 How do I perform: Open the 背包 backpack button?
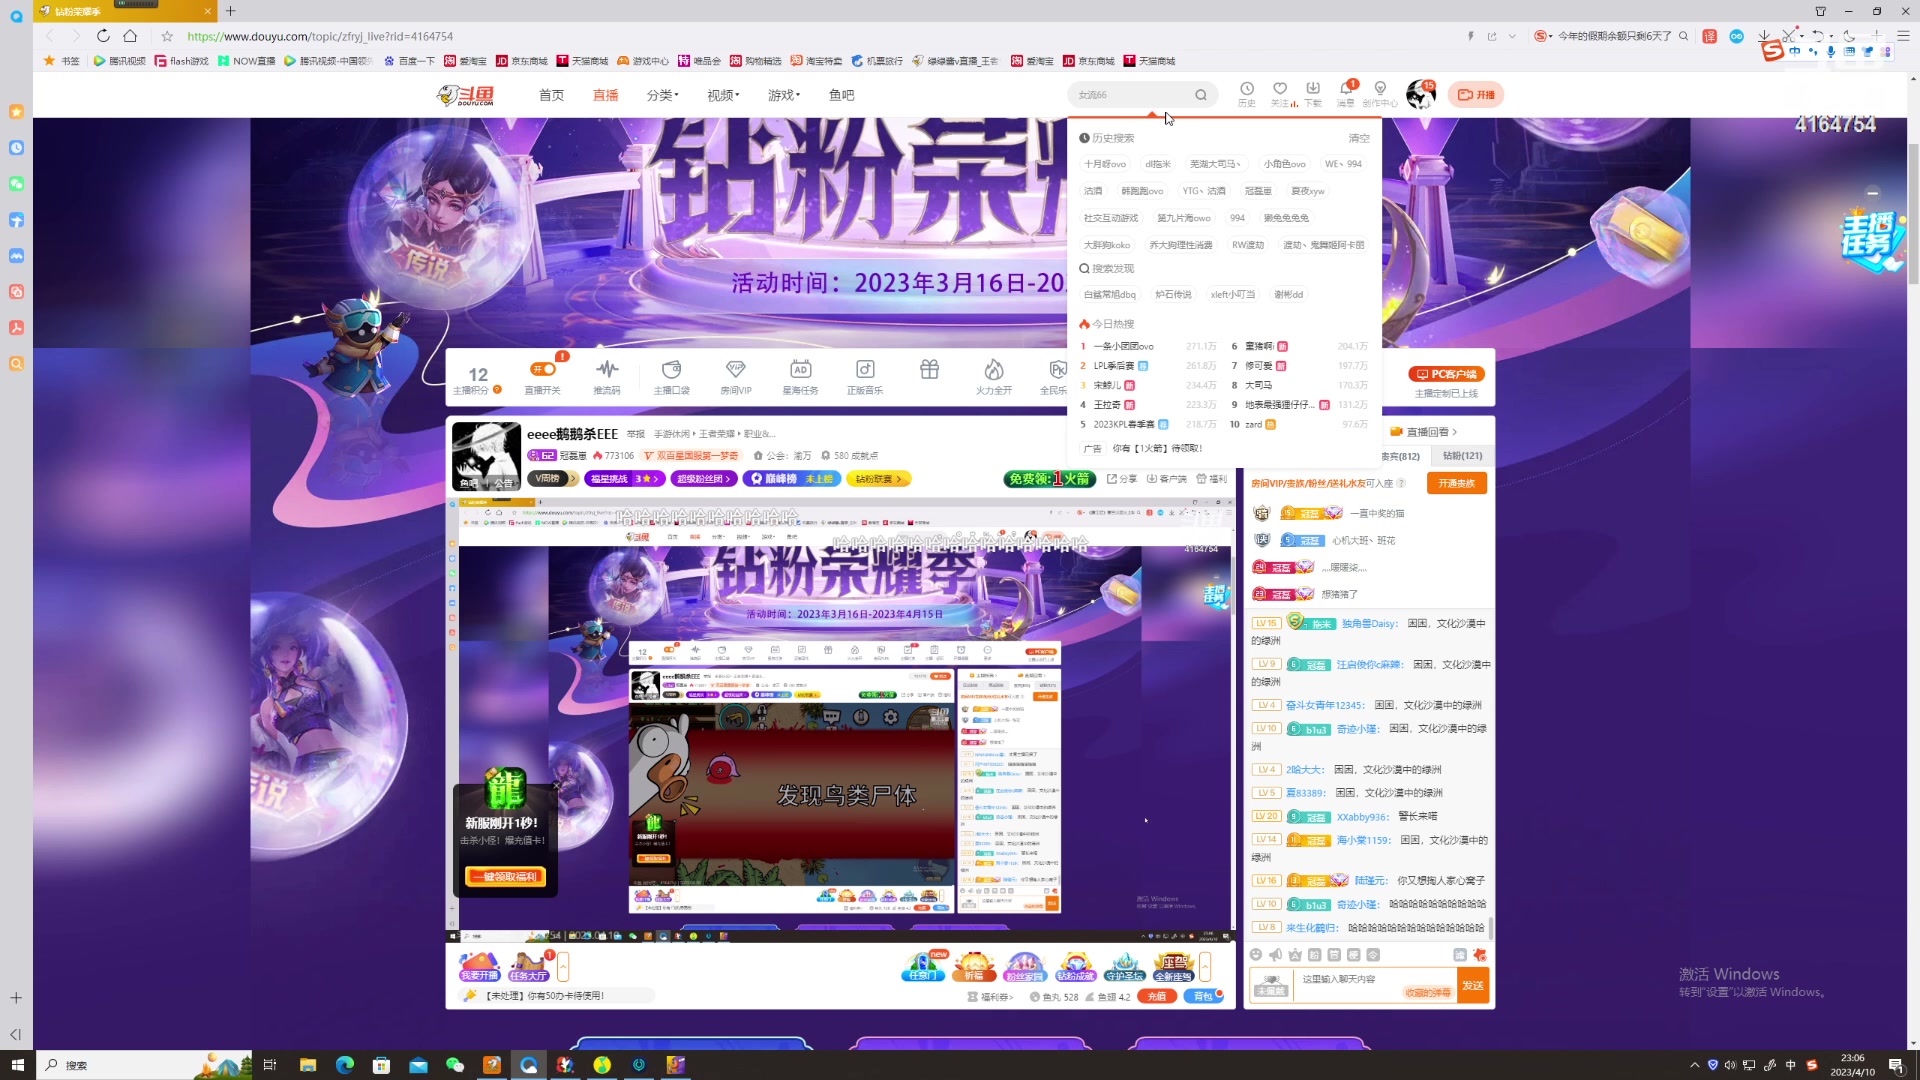1204,996
